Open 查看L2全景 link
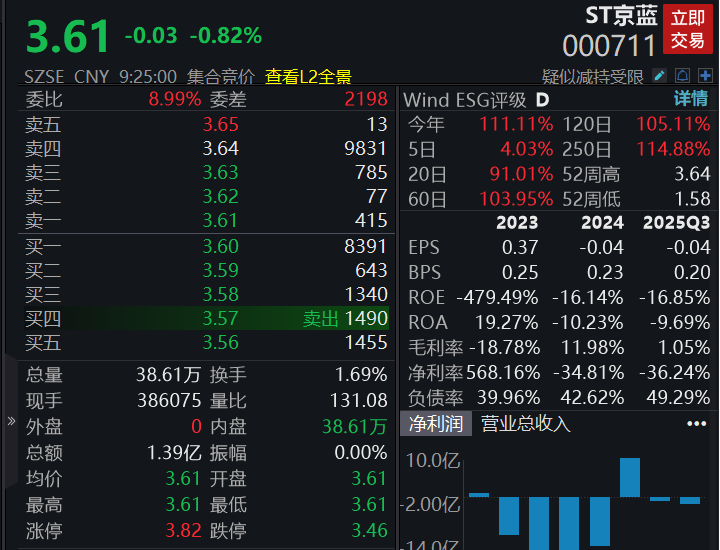 [x=308, y=77]
